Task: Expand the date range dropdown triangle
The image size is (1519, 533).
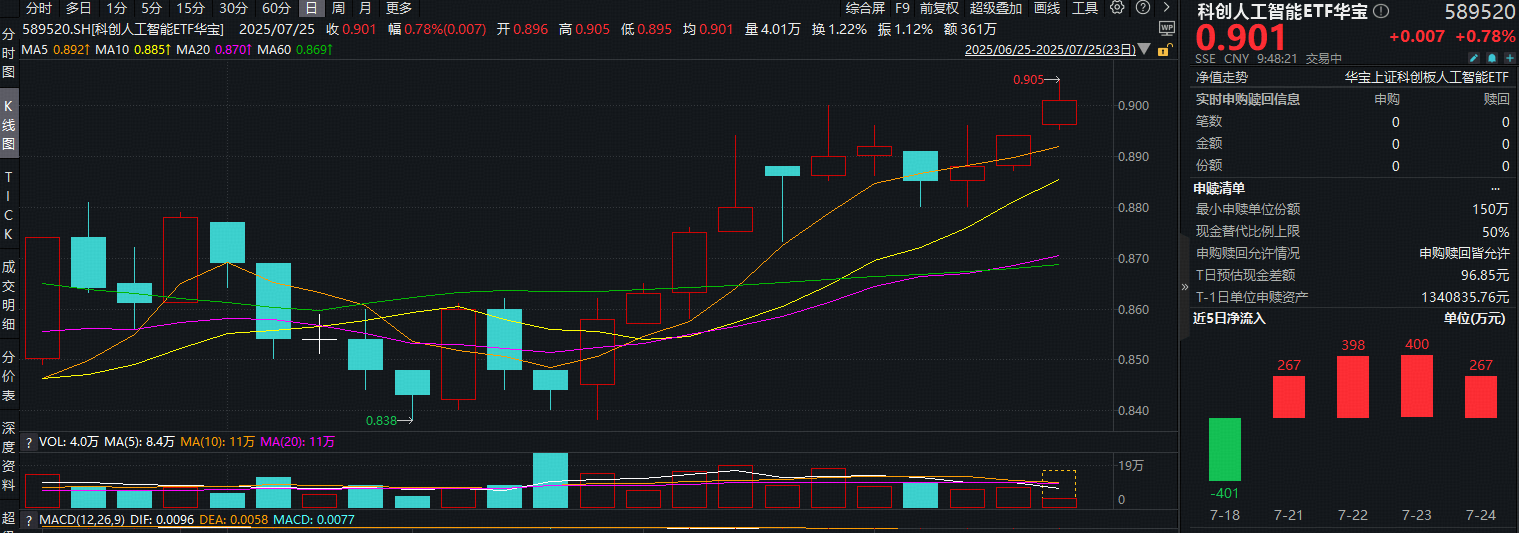Action: (x=1144, y=49)
